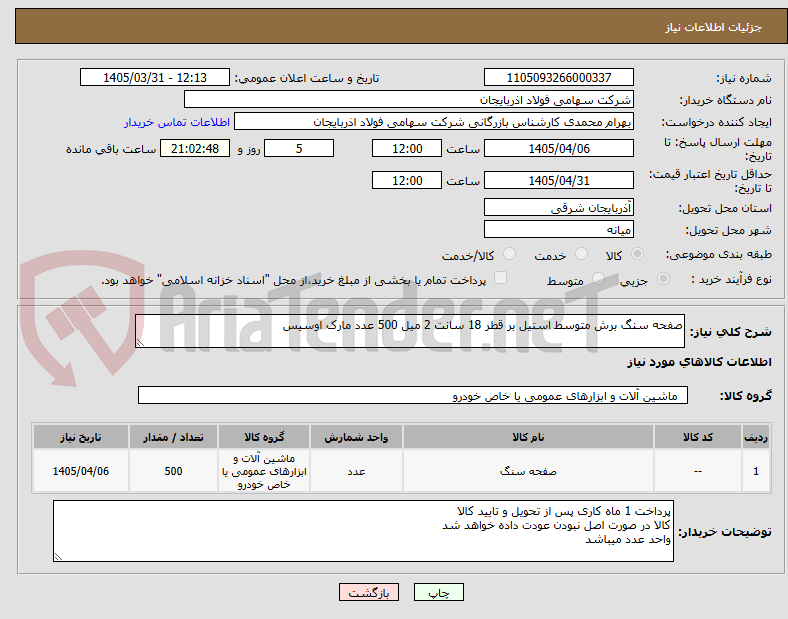The width and height of the screenshot is (788, 619).
Task: Click the request creator name field
Action: pos(434,122)
